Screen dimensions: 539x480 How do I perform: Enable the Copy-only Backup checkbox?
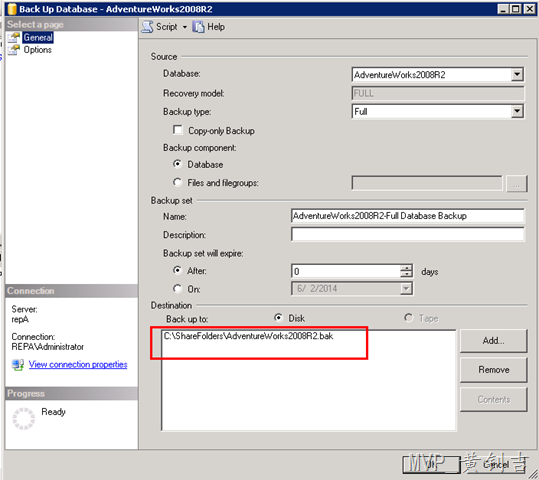(x=178, y=130)
